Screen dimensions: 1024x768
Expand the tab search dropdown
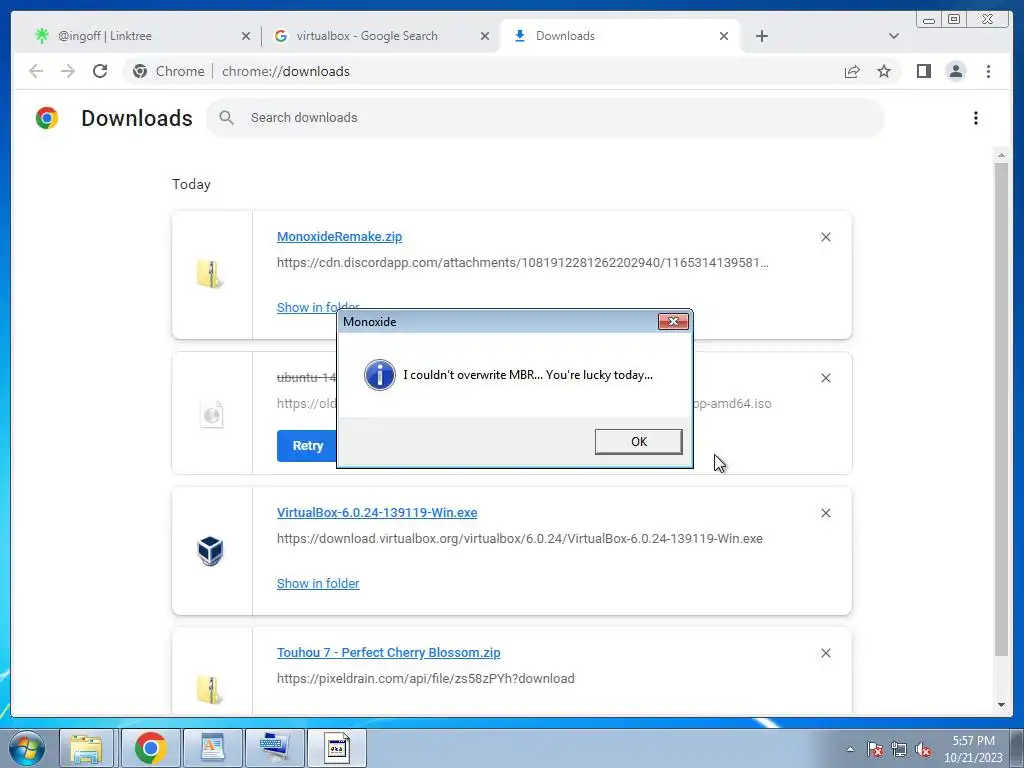[894, 36]
